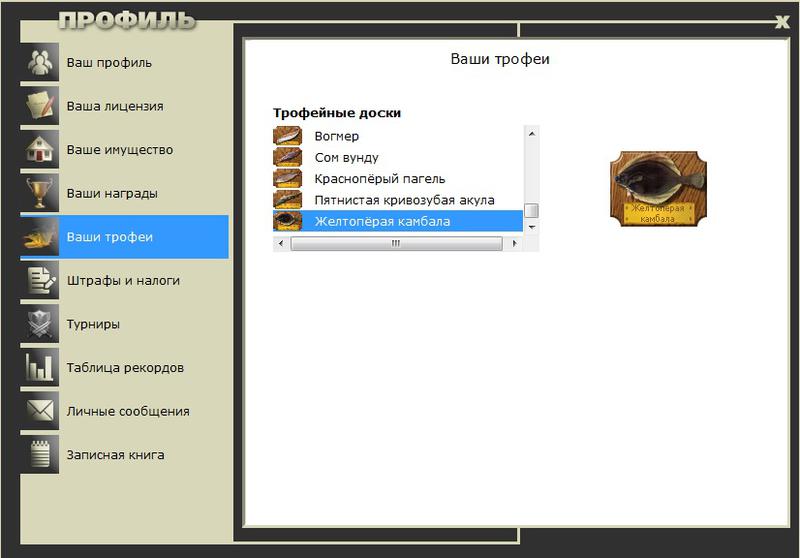Viewport: 800px width, 558px height.
Task: Click the house icon for Ваше имущество
Action: [40, 149]
